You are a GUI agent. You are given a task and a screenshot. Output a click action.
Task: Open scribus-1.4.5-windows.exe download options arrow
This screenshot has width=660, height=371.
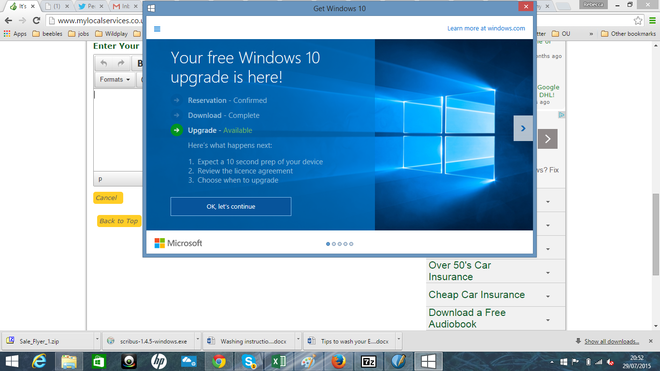click(x=197, y=339)
